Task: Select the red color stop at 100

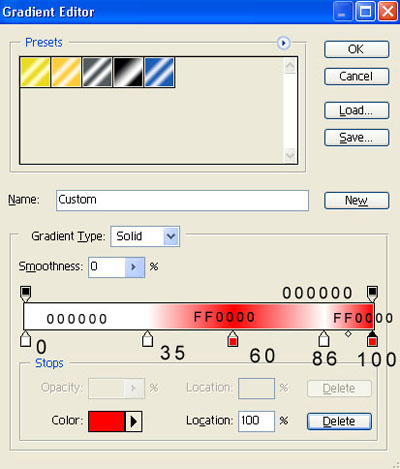Action: pos(372,339)
